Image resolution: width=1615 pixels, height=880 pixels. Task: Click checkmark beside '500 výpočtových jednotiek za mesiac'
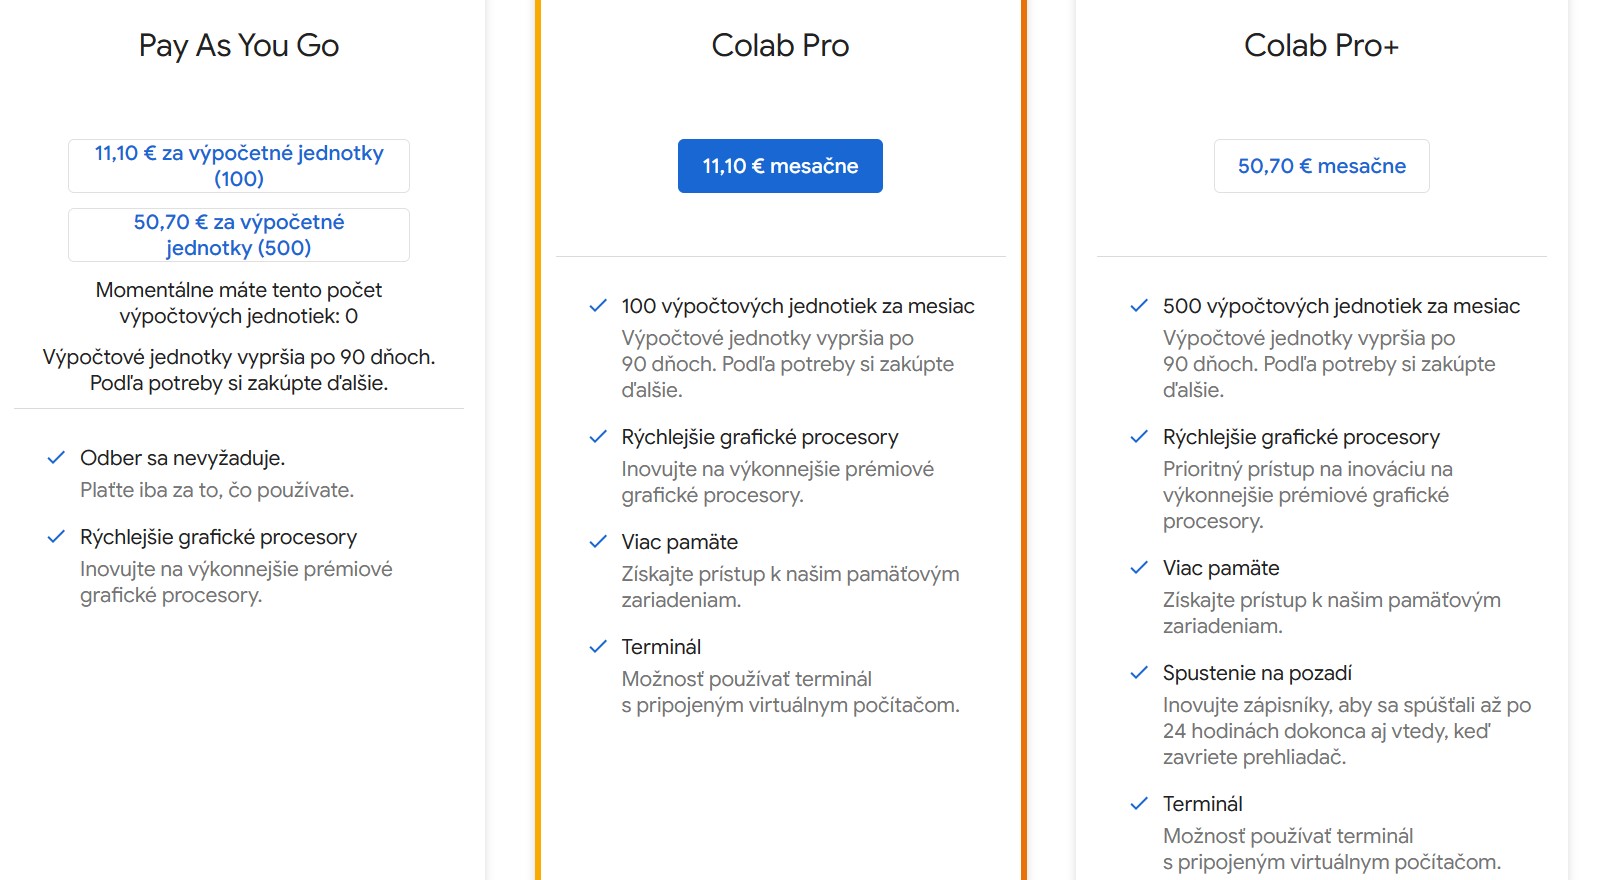pyautogui.click(x=1139, y=306)
